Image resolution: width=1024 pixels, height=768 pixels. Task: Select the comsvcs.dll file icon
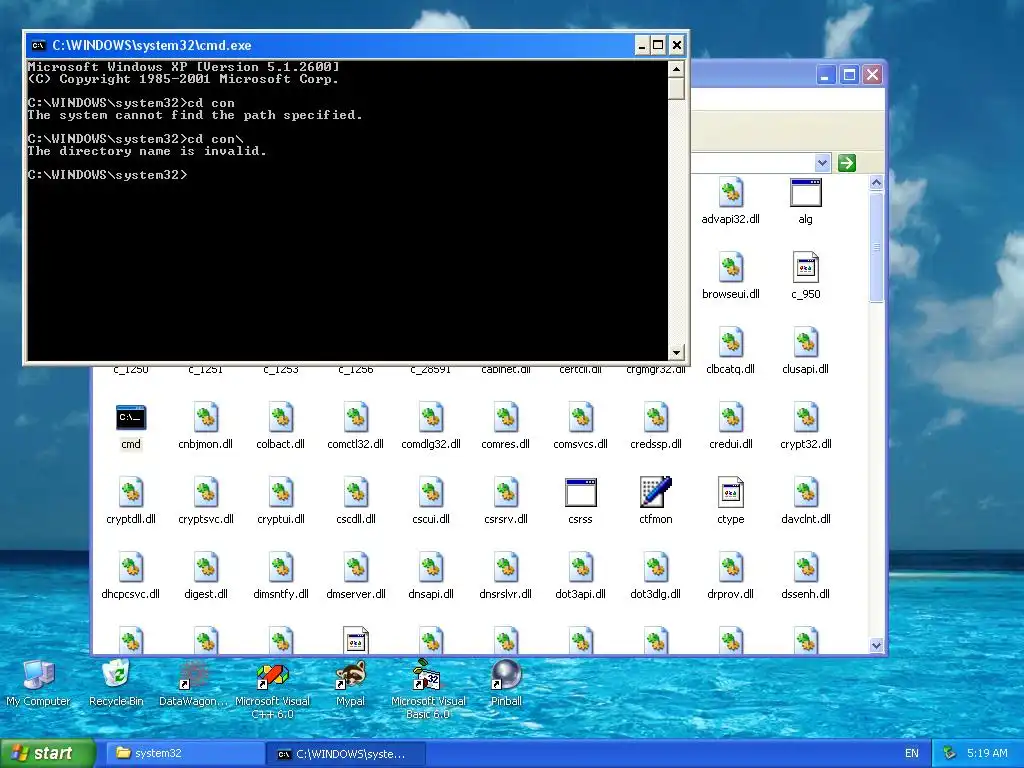point(581,418)
